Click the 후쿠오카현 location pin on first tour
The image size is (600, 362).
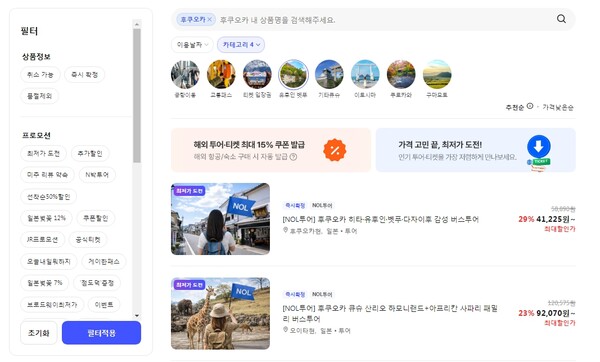(285, 230)
